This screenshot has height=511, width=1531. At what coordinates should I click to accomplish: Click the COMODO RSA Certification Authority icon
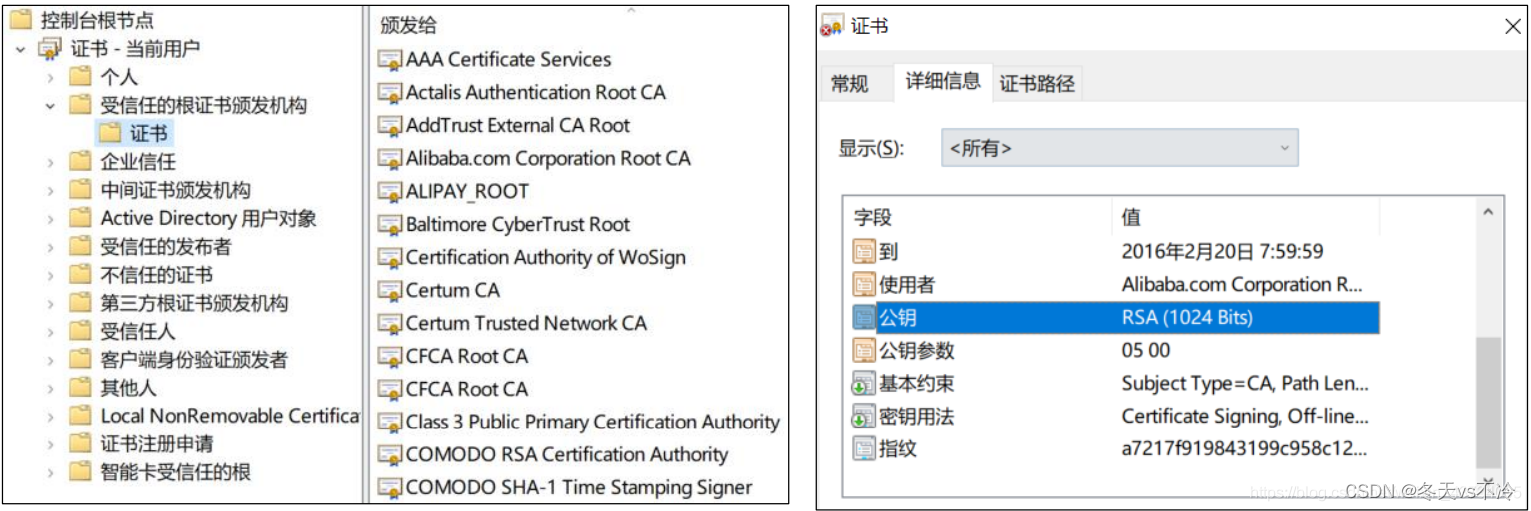tap(390, 455)
